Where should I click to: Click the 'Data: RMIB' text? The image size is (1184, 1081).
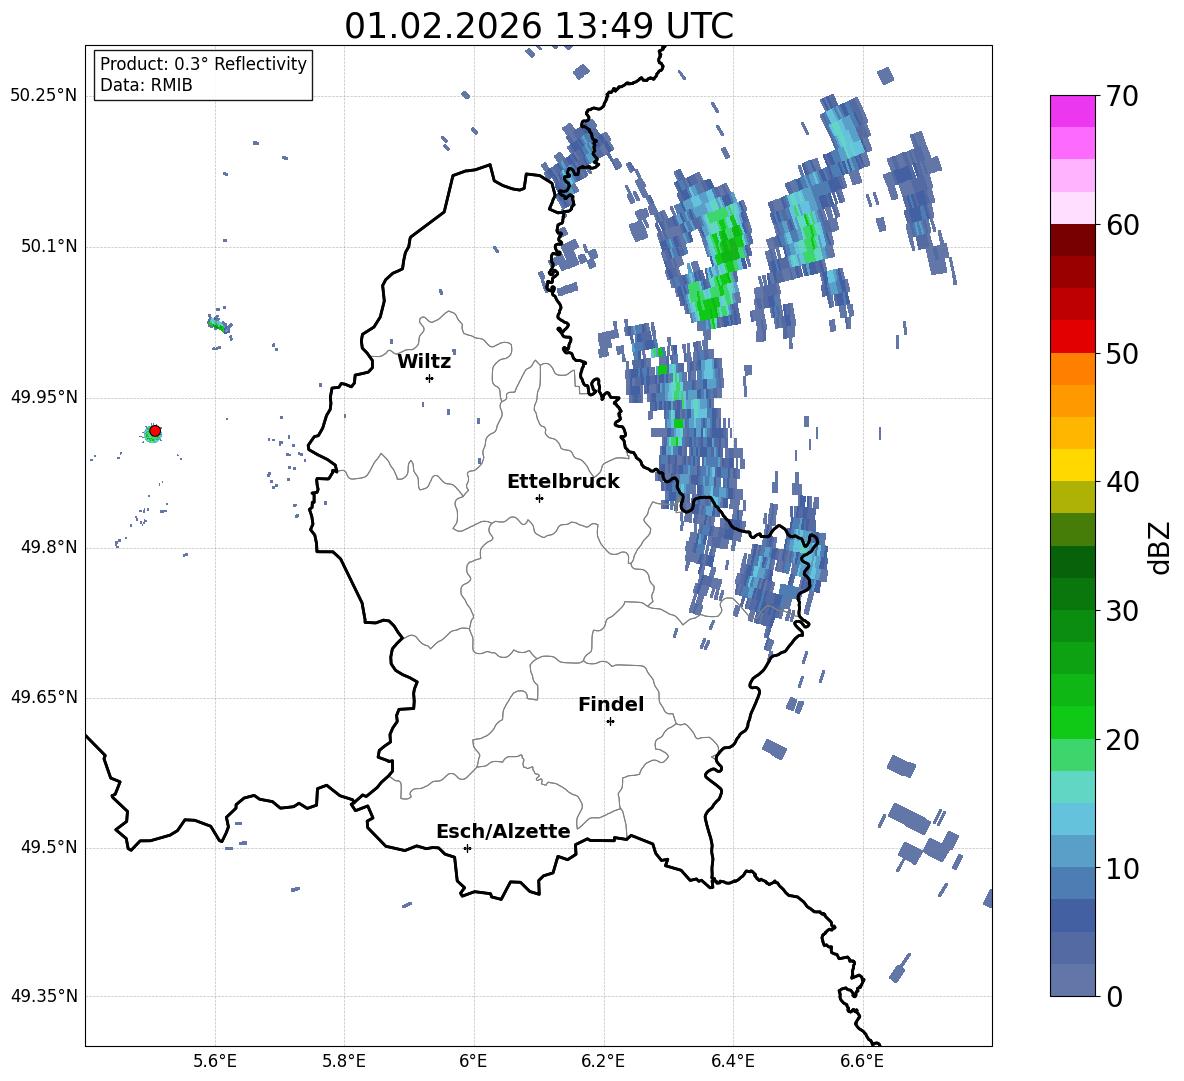pyautogui.click(x=146, y=85)
